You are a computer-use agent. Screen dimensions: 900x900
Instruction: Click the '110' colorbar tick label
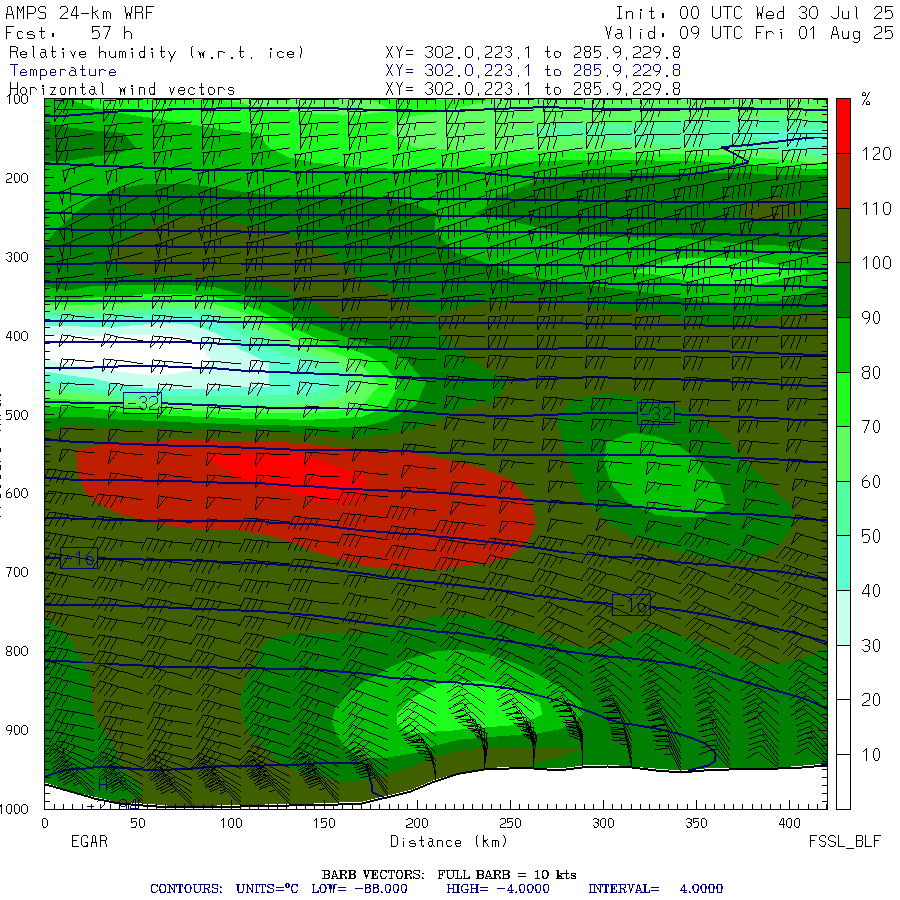pos(876,208)
